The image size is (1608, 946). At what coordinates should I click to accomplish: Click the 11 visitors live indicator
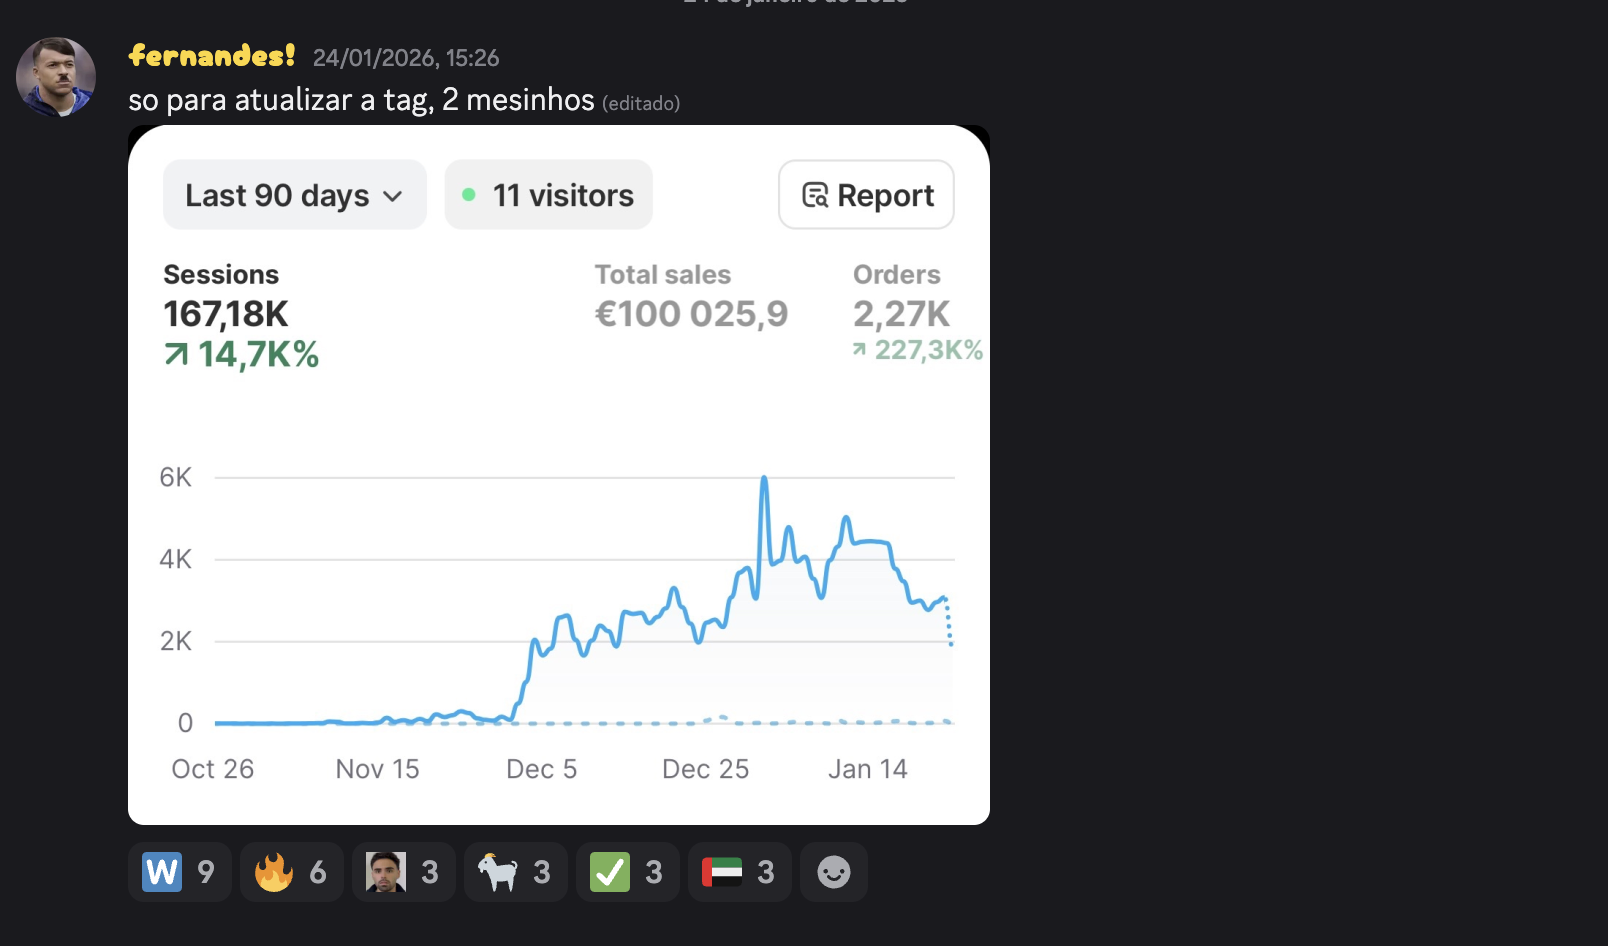548,195
